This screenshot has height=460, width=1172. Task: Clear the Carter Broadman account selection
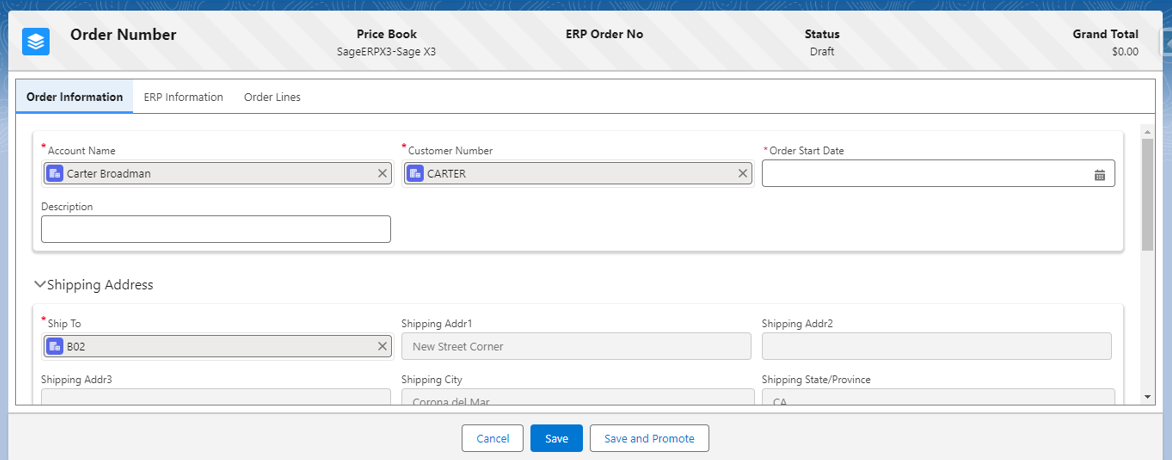click(382, 173)
